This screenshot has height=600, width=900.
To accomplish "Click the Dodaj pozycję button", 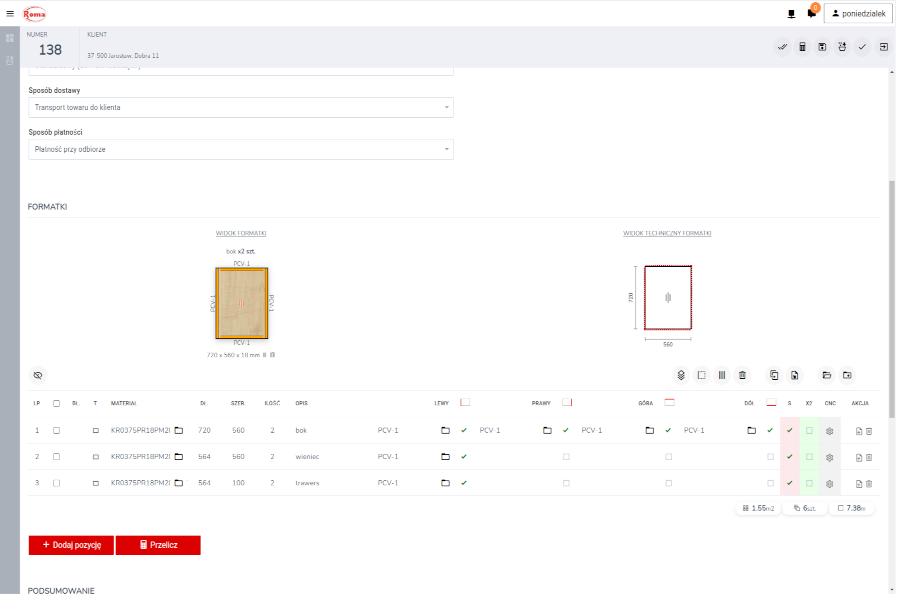I will [71, 545].
